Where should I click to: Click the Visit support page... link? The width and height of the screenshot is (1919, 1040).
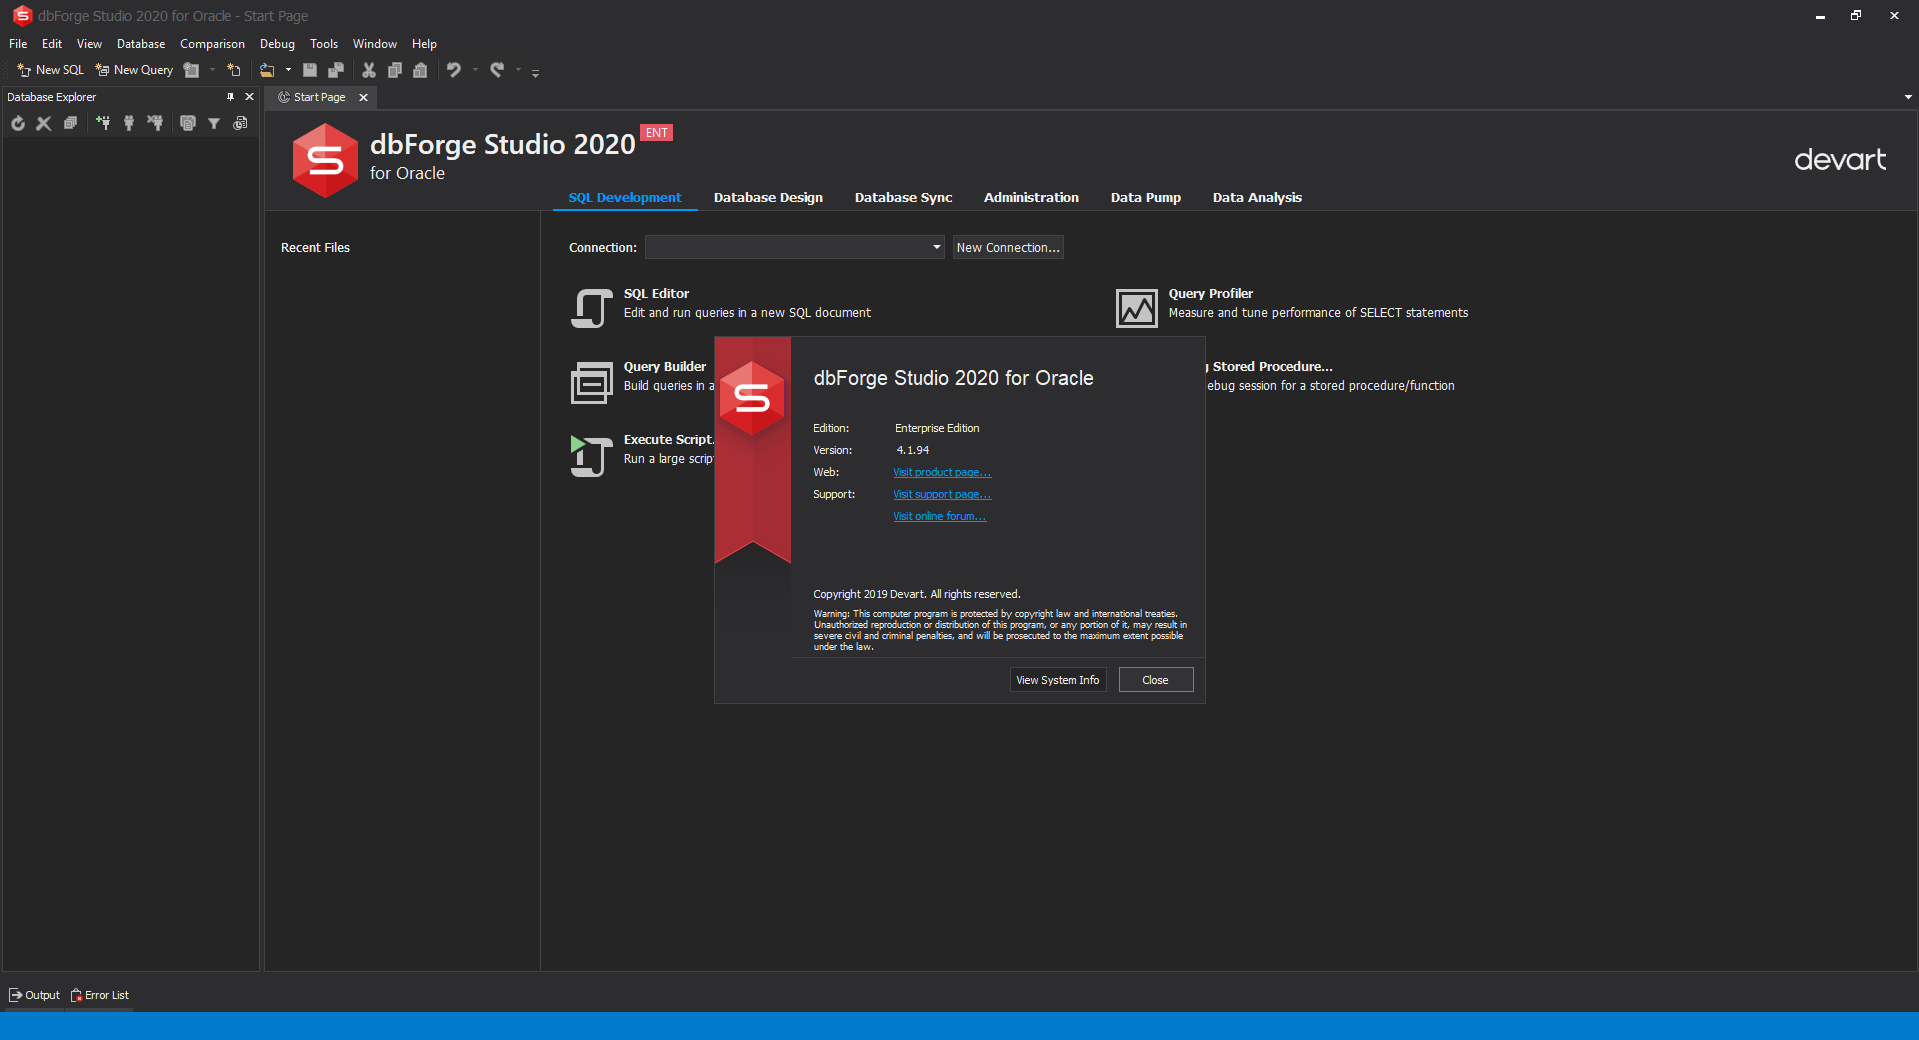(x=942, y=494)
